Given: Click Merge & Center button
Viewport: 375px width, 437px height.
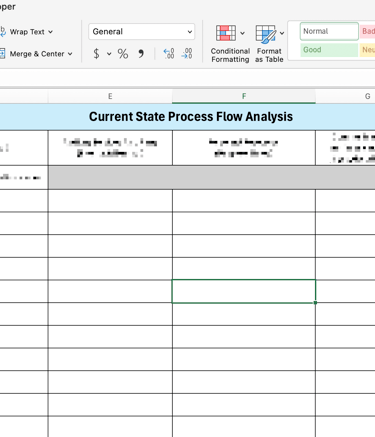Looking at the screenshot, I should click(32, 54).
